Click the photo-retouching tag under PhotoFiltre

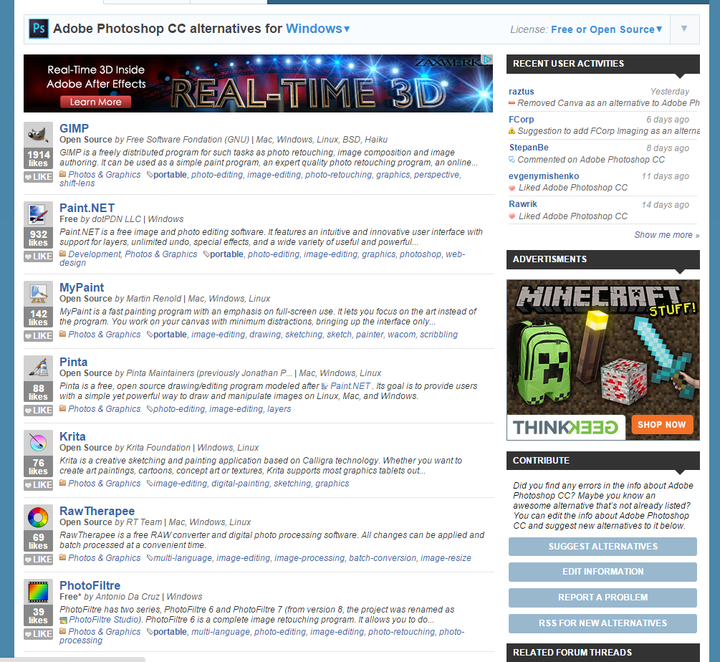point(401,632)
